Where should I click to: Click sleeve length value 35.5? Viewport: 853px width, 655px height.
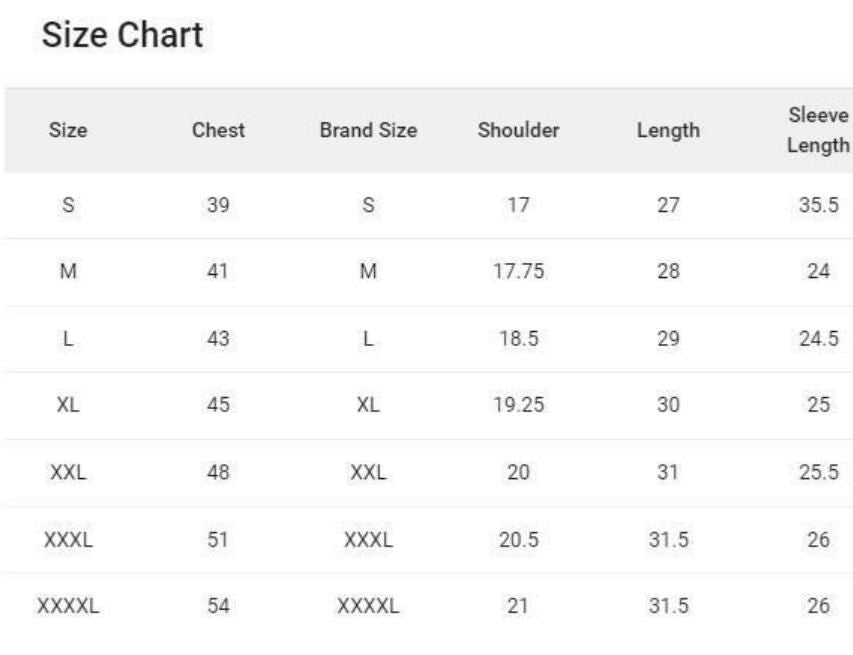(818, 206)
